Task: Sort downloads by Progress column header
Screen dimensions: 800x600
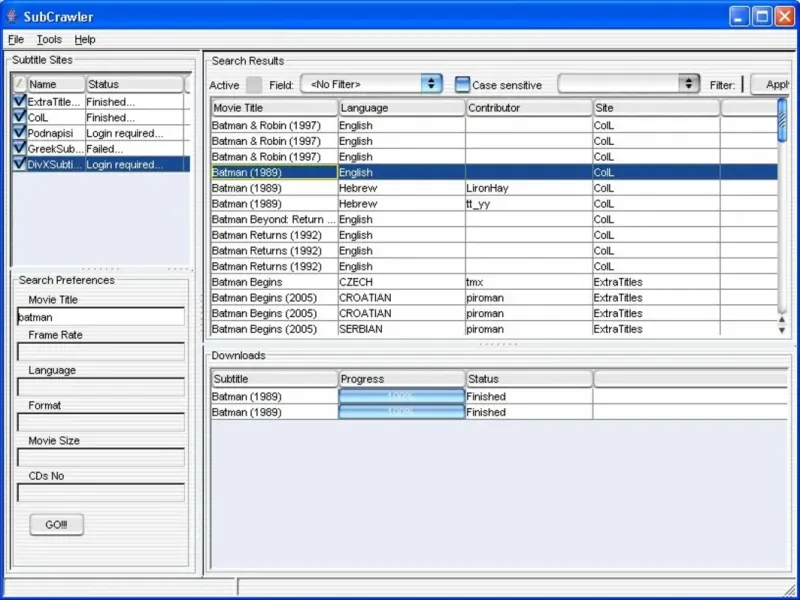Action: point(402,379)
